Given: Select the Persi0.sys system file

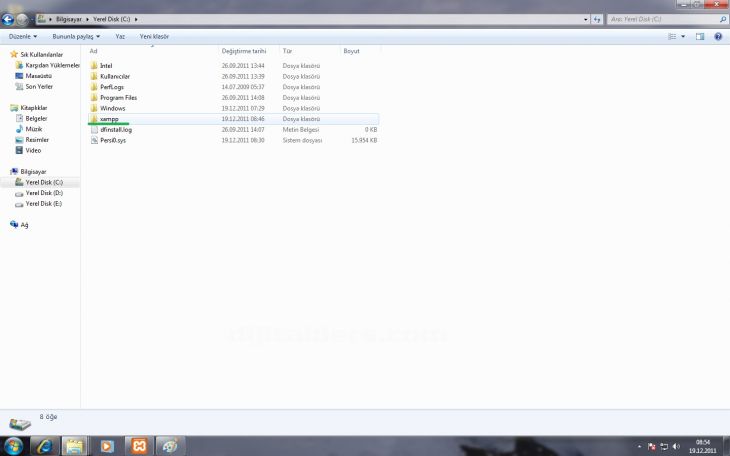Looking at the screenshot, I should (113, 140).
